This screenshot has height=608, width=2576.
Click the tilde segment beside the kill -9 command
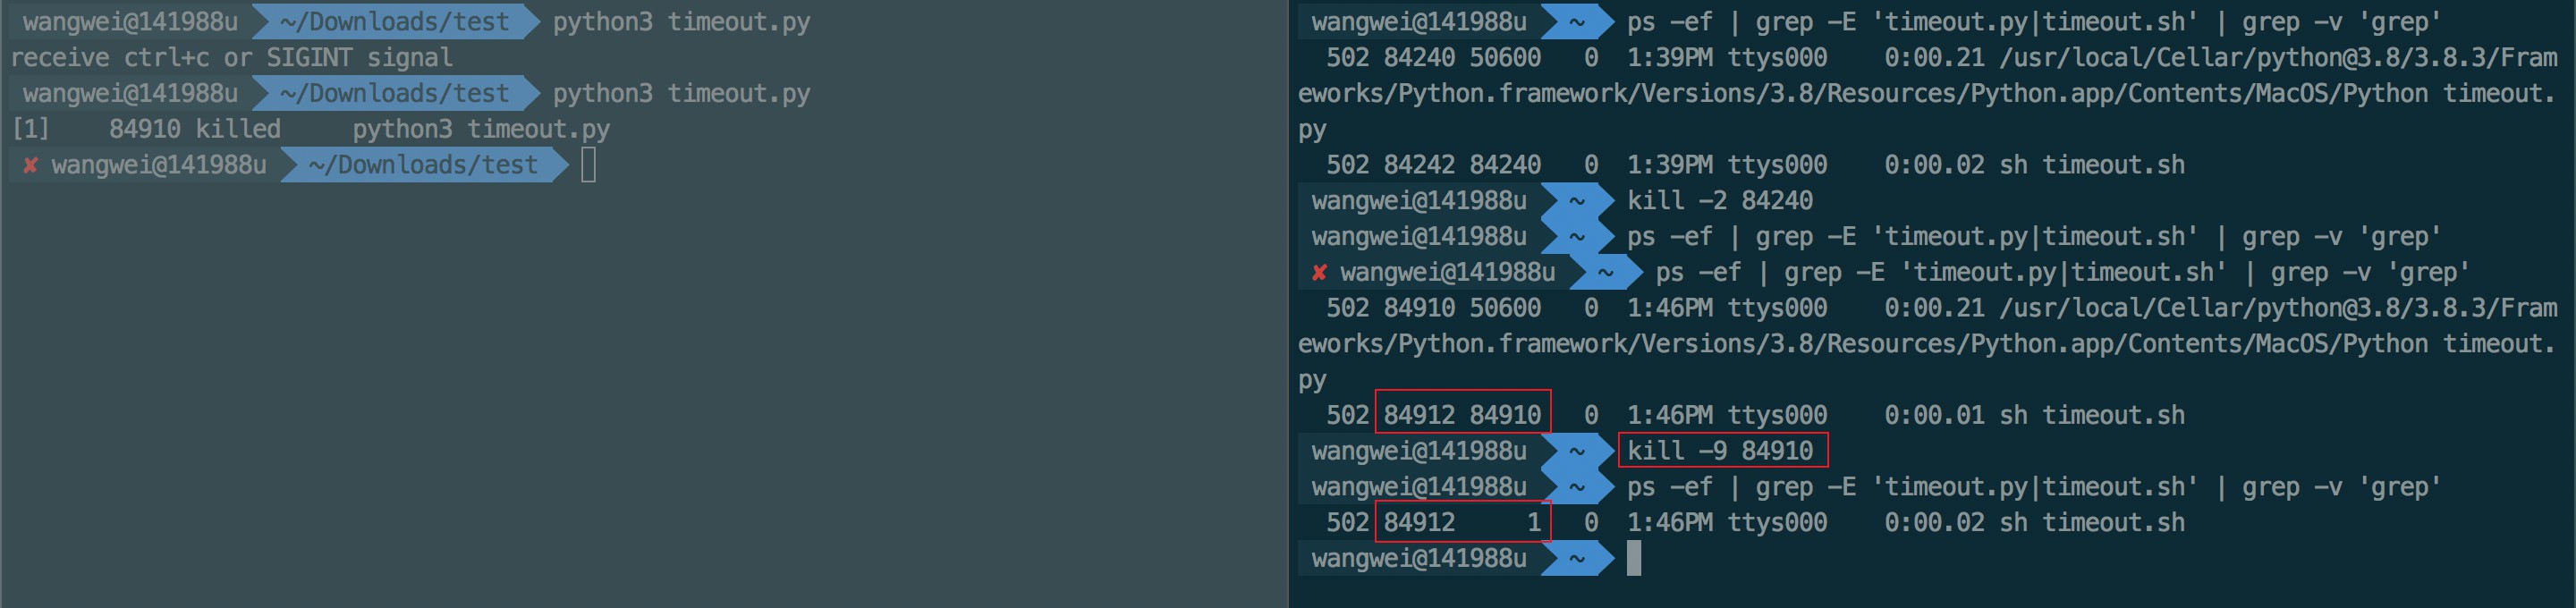pos(1577,451)
